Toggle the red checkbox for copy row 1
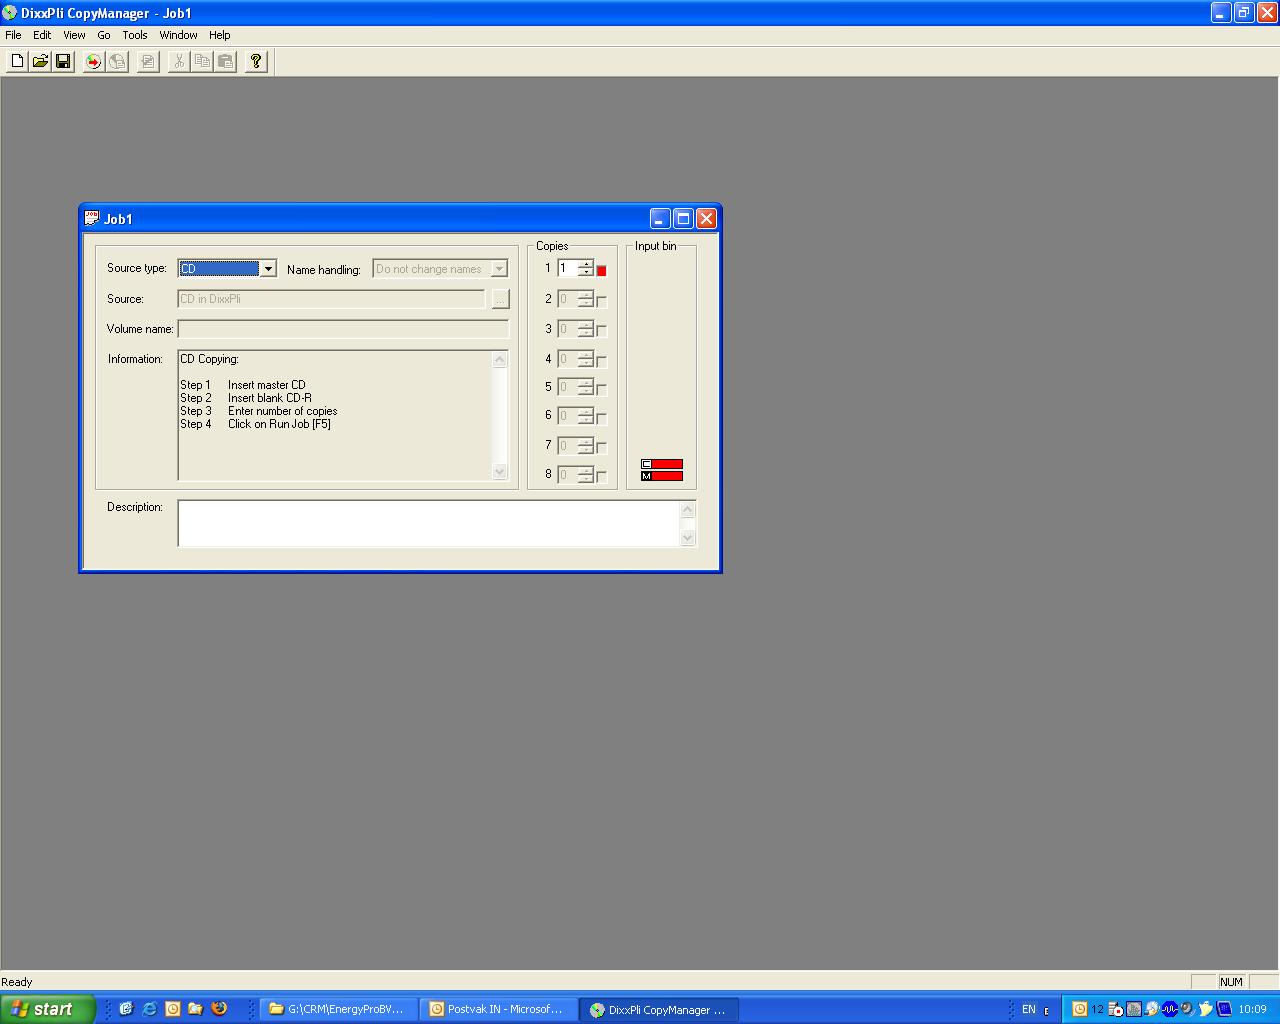1280x1024 pixels. pos(601,270)
